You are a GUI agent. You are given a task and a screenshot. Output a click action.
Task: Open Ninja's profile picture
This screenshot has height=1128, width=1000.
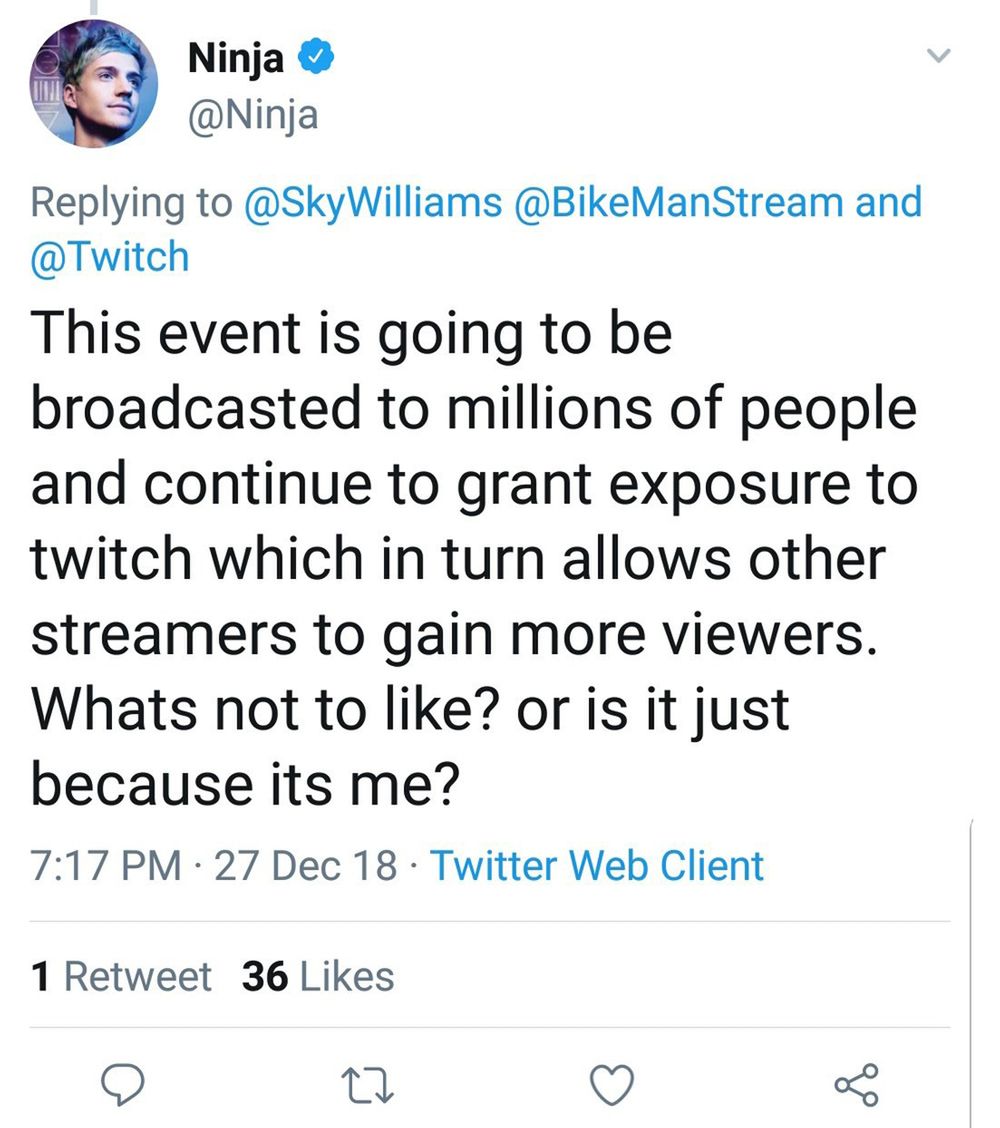[94, 83]
